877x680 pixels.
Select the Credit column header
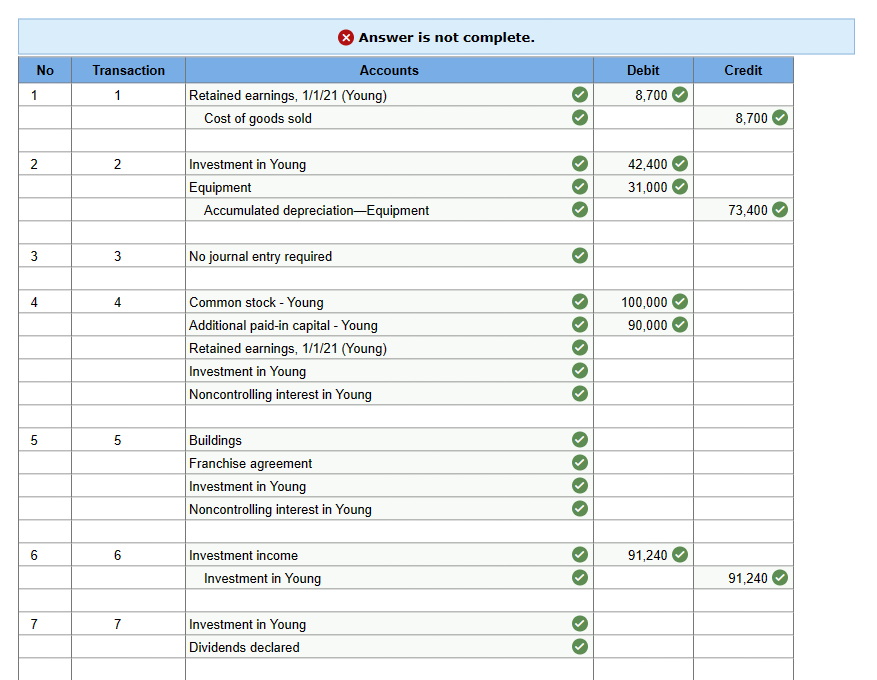coord(743,70)
